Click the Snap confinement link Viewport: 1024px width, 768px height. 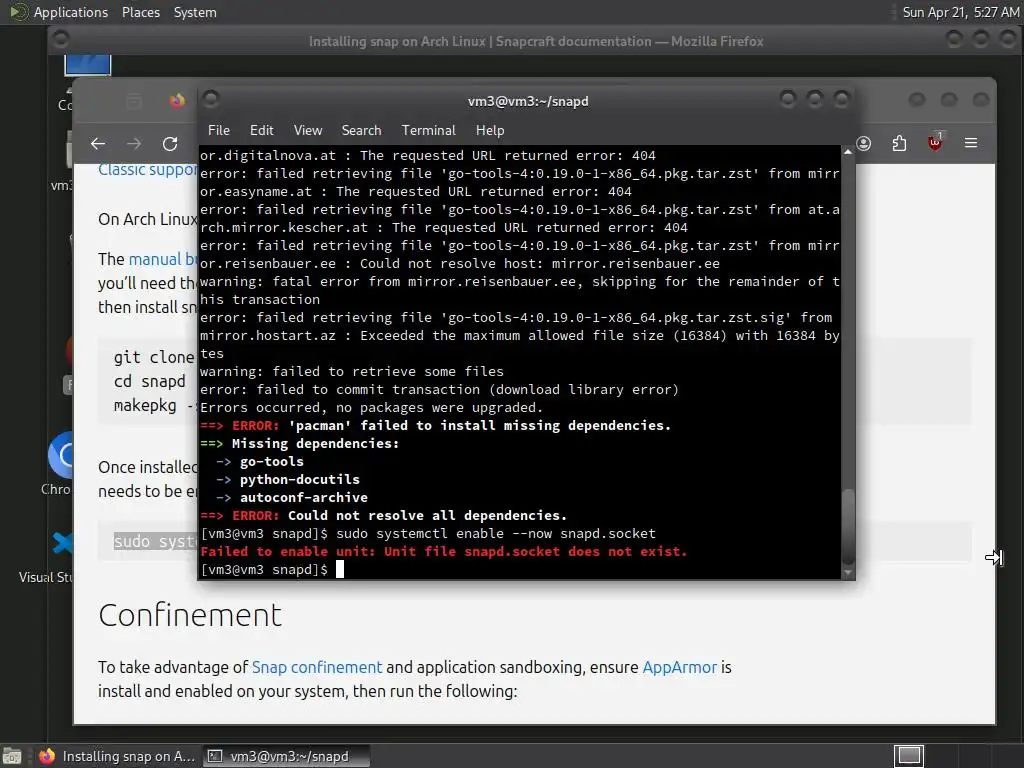point(317,667)
